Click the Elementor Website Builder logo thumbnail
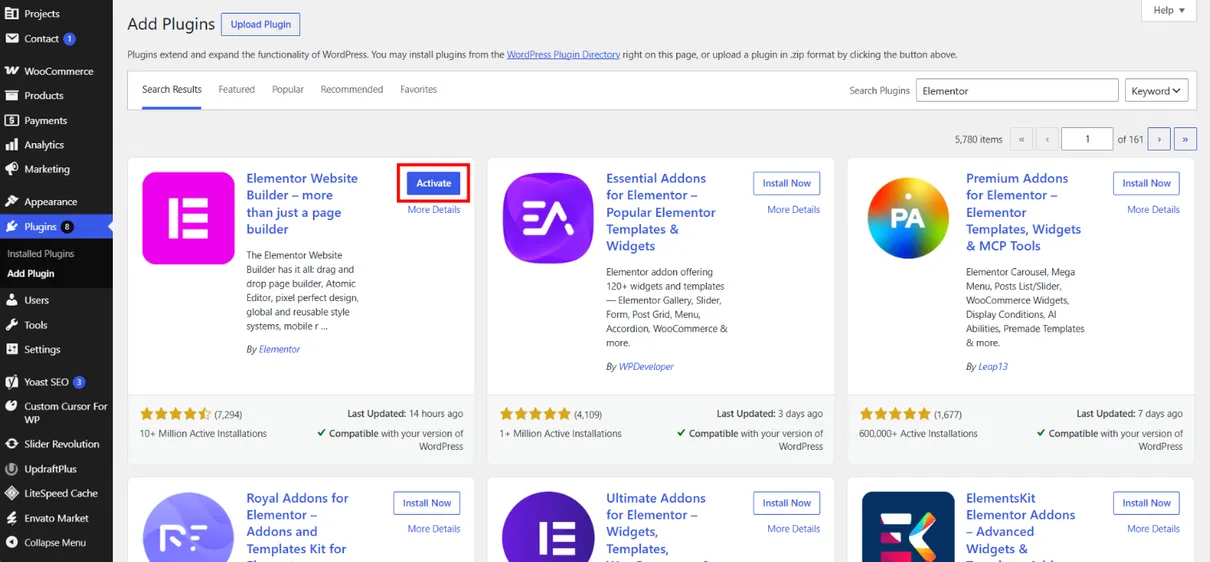 [x=188, y=218]
